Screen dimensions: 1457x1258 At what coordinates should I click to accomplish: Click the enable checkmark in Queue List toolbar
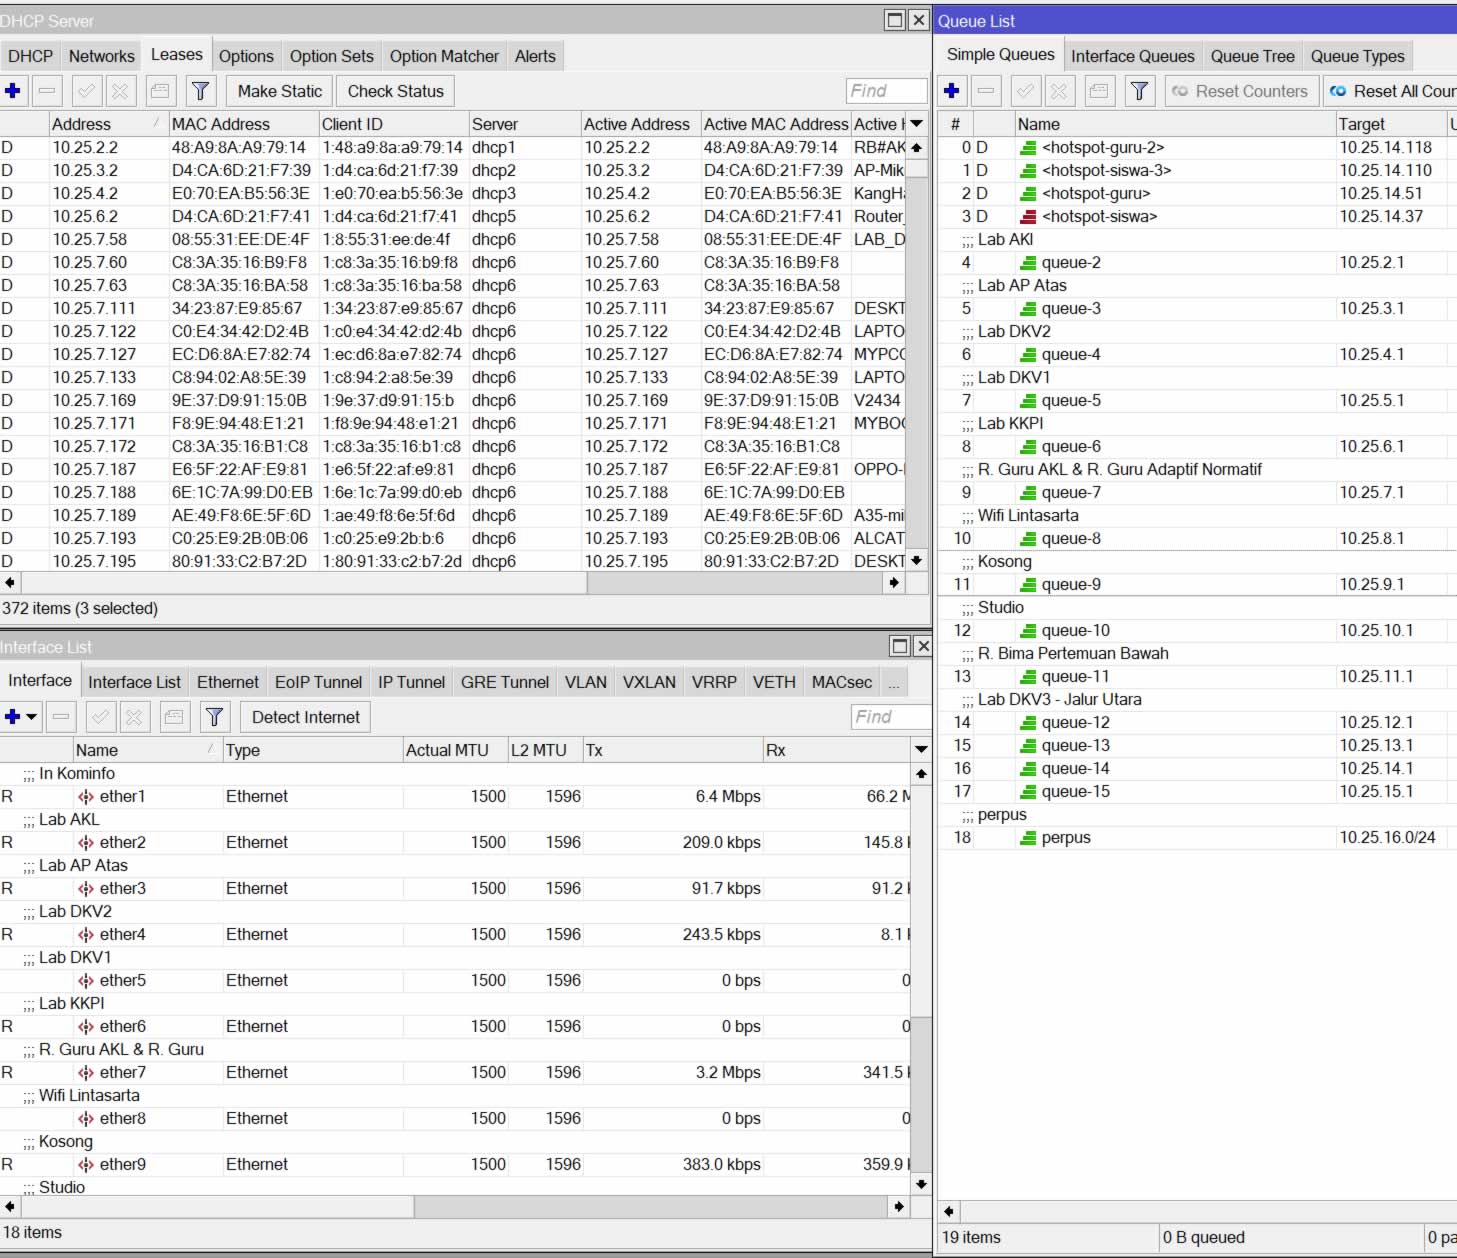(1025, 91)
